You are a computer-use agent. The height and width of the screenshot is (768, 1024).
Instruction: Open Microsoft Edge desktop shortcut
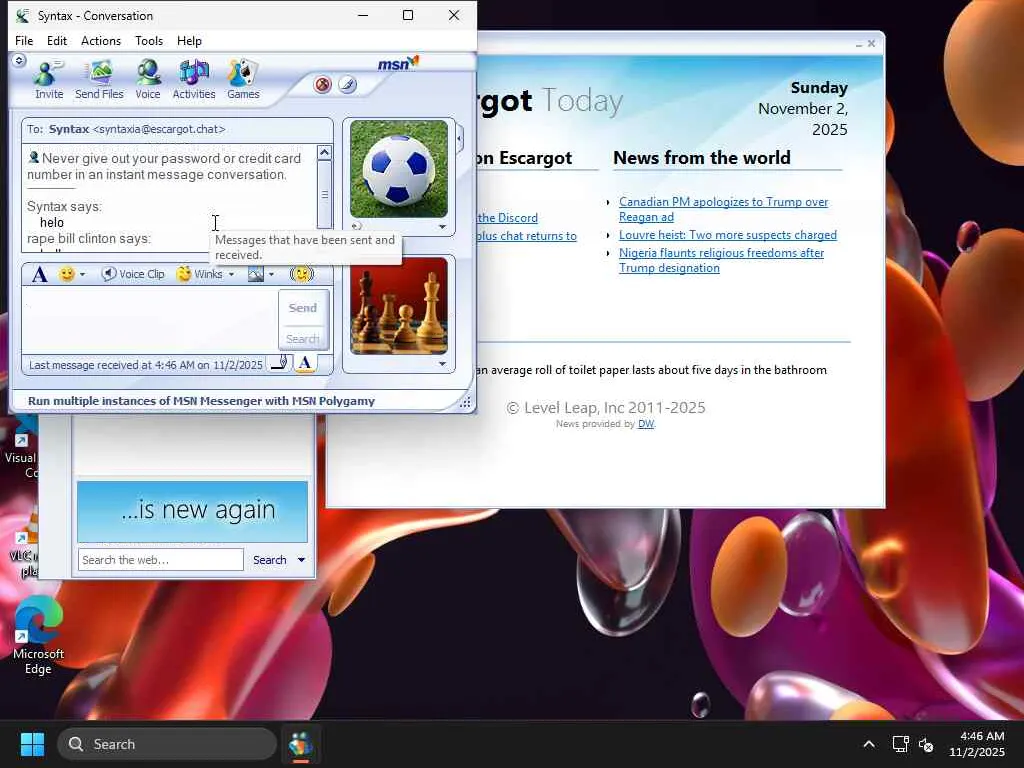[x=38, y=635]
